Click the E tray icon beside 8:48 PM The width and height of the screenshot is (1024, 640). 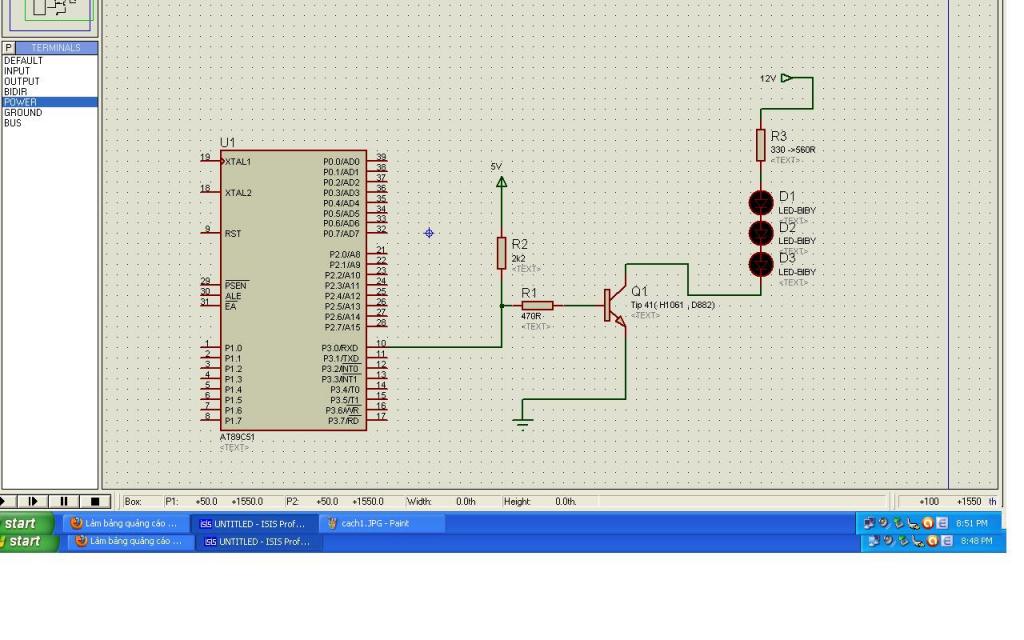click(947, 541)
